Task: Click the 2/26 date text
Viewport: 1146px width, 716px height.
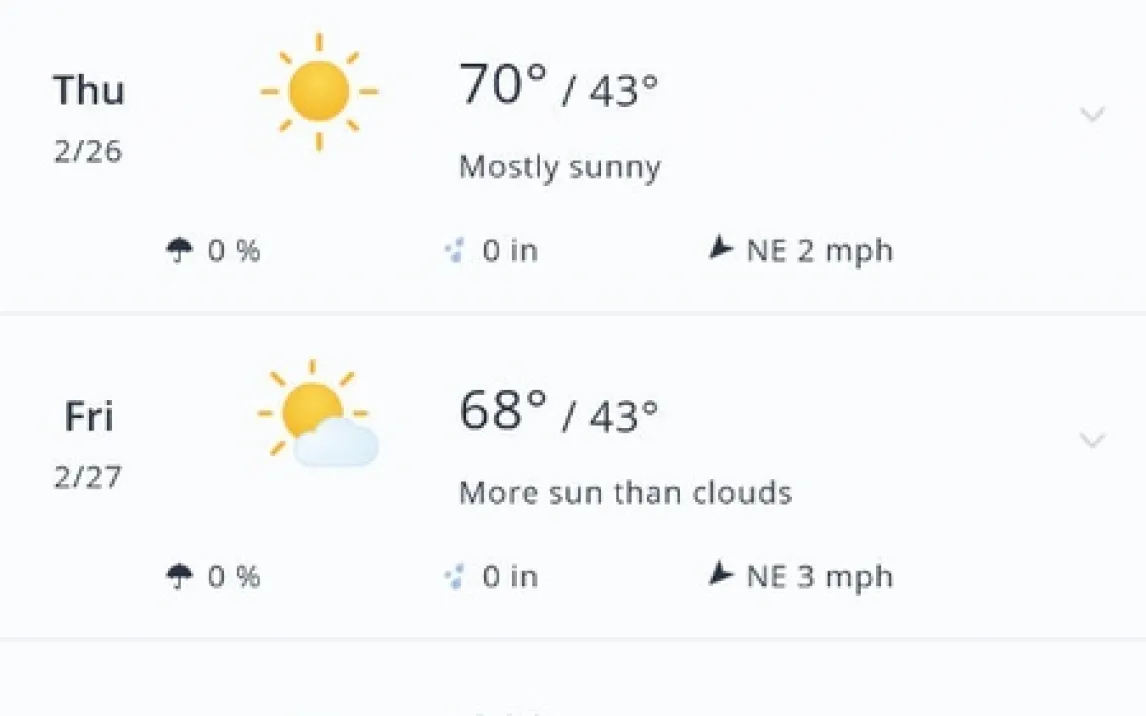Action: [x=88, y=152]
